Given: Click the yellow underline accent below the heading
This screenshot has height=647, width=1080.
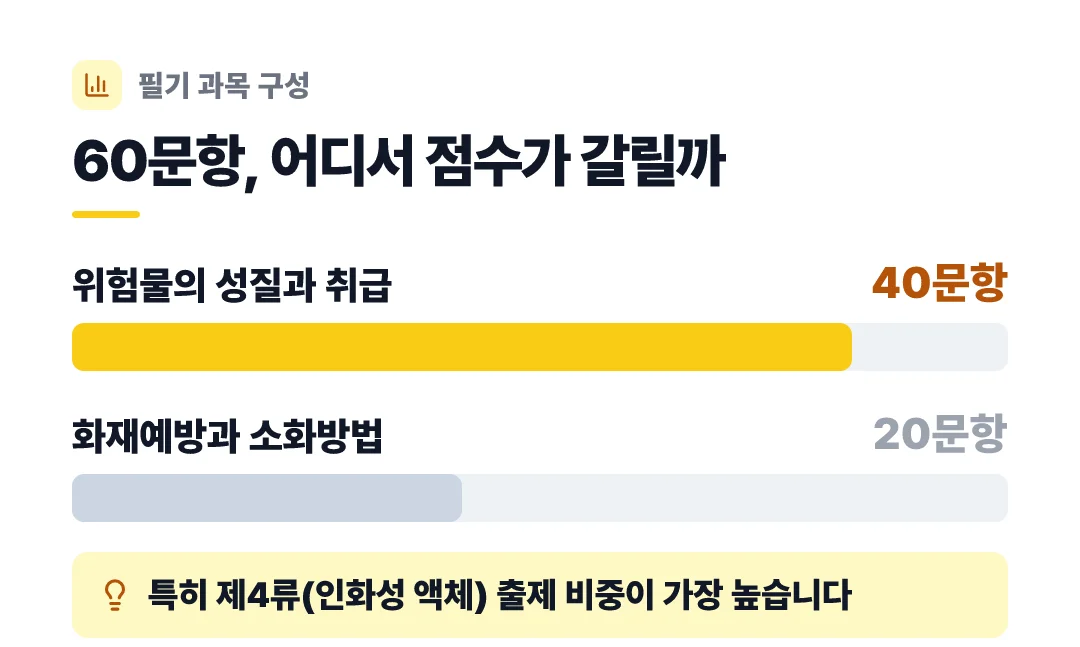Looking at the screenshot, I should coord(106,214).
